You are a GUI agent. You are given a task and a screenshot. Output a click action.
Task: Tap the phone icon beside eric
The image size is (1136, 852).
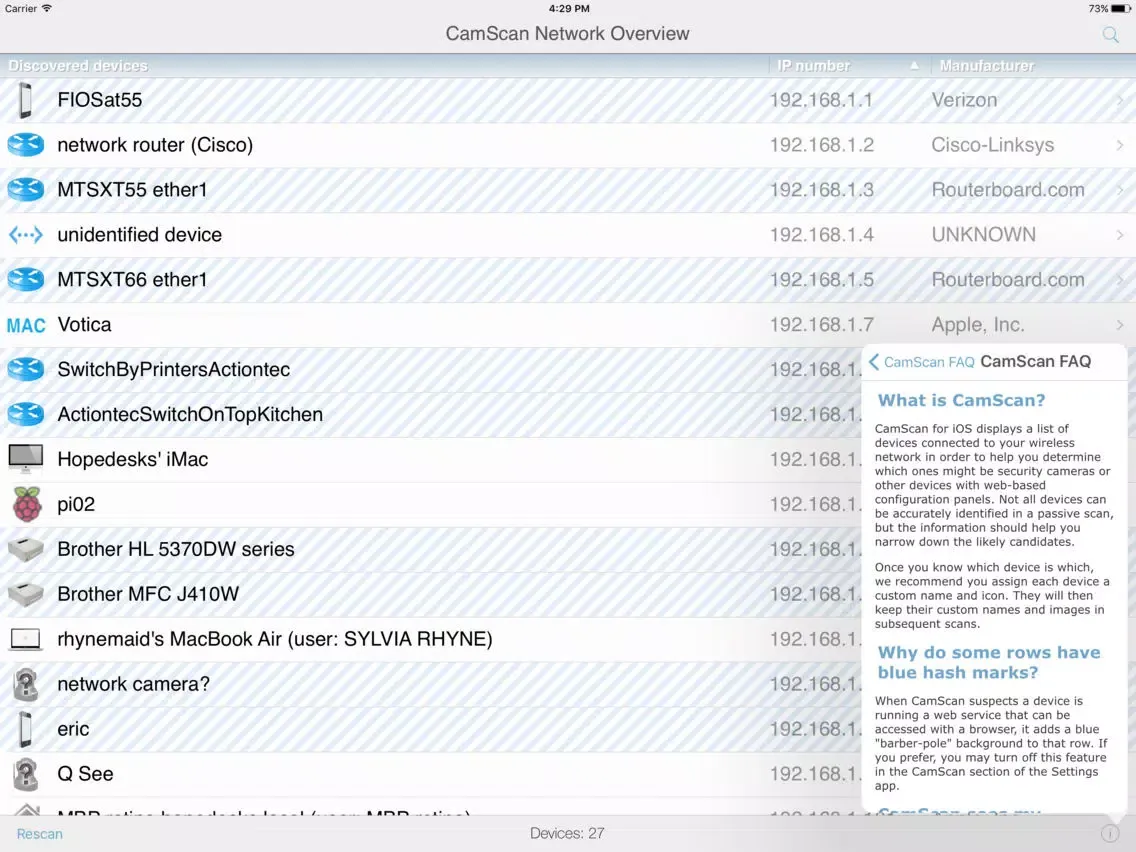coord(25,729)
